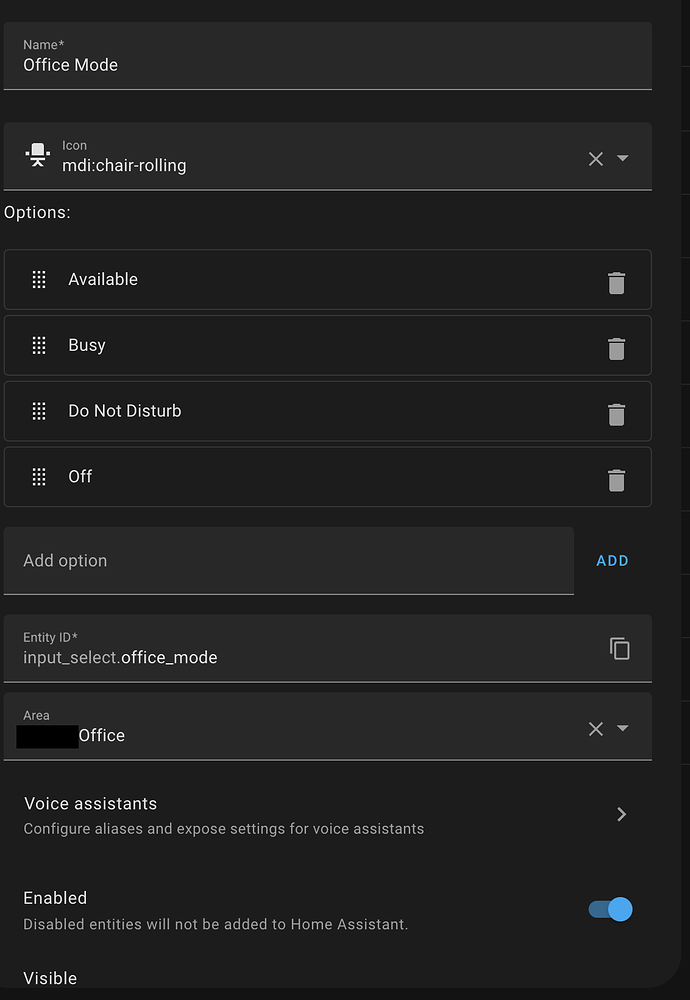The image size is (690, 1000).
Task: Clear the selected icon with the X button
Action: coord(595,158)
